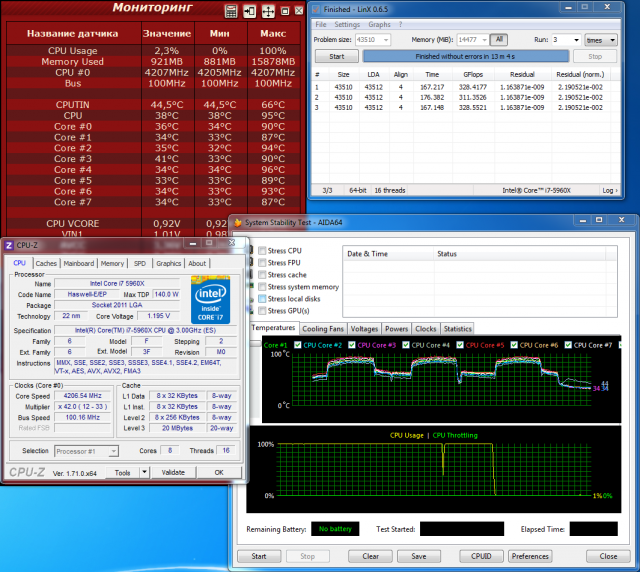The height and width of the screenshot is (572, 640).
Task: Switch to the SPD tab in CPU-Z
Action: coord(140,264)
